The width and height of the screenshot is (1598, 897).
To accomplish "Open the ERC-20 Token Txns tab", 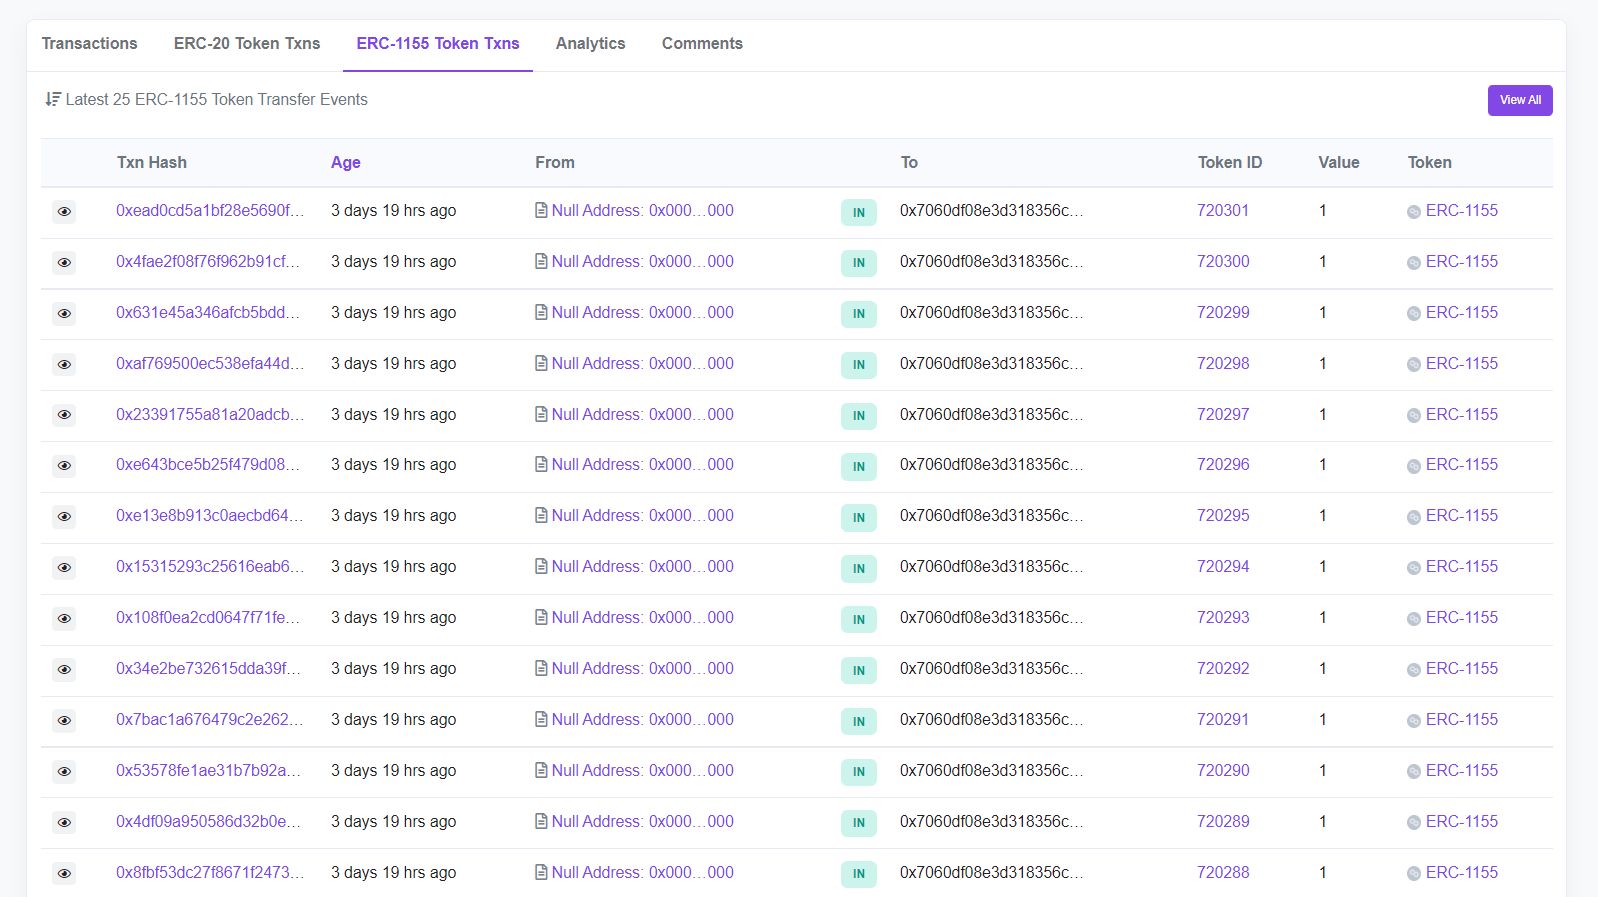I will [247, 43].
